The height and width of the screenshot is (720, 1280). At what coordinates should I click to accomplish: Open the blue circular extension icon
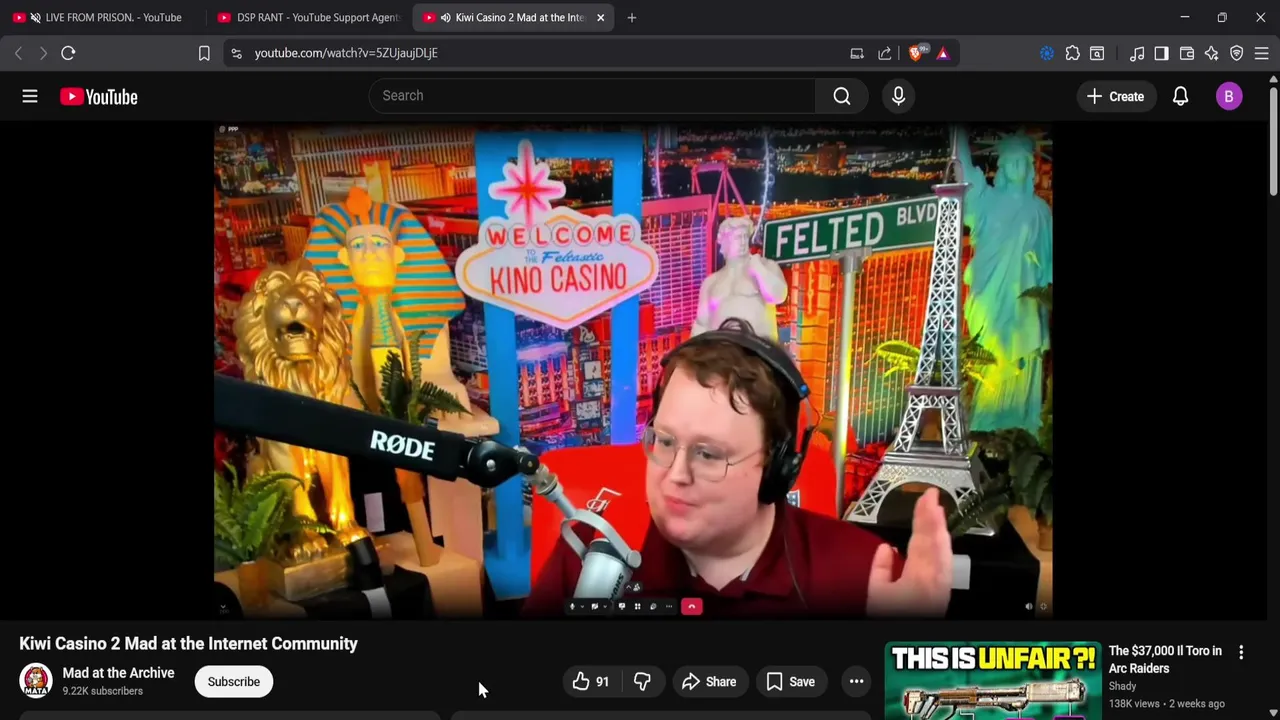1047,53
